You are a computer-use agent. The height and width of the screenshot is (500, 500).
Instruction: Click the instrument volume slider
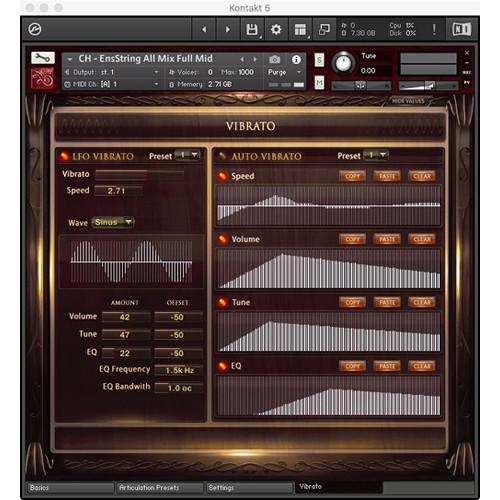click(x=428, y=85)
